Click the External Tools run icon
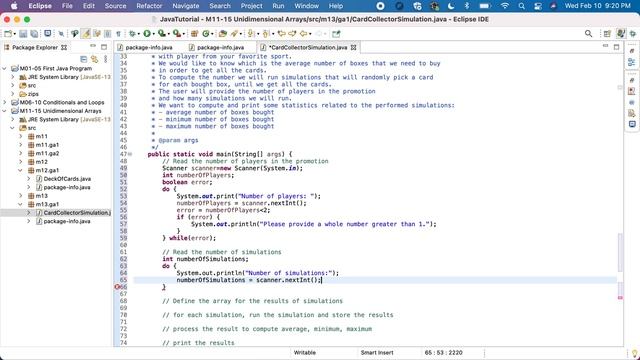 pos(176,34)
